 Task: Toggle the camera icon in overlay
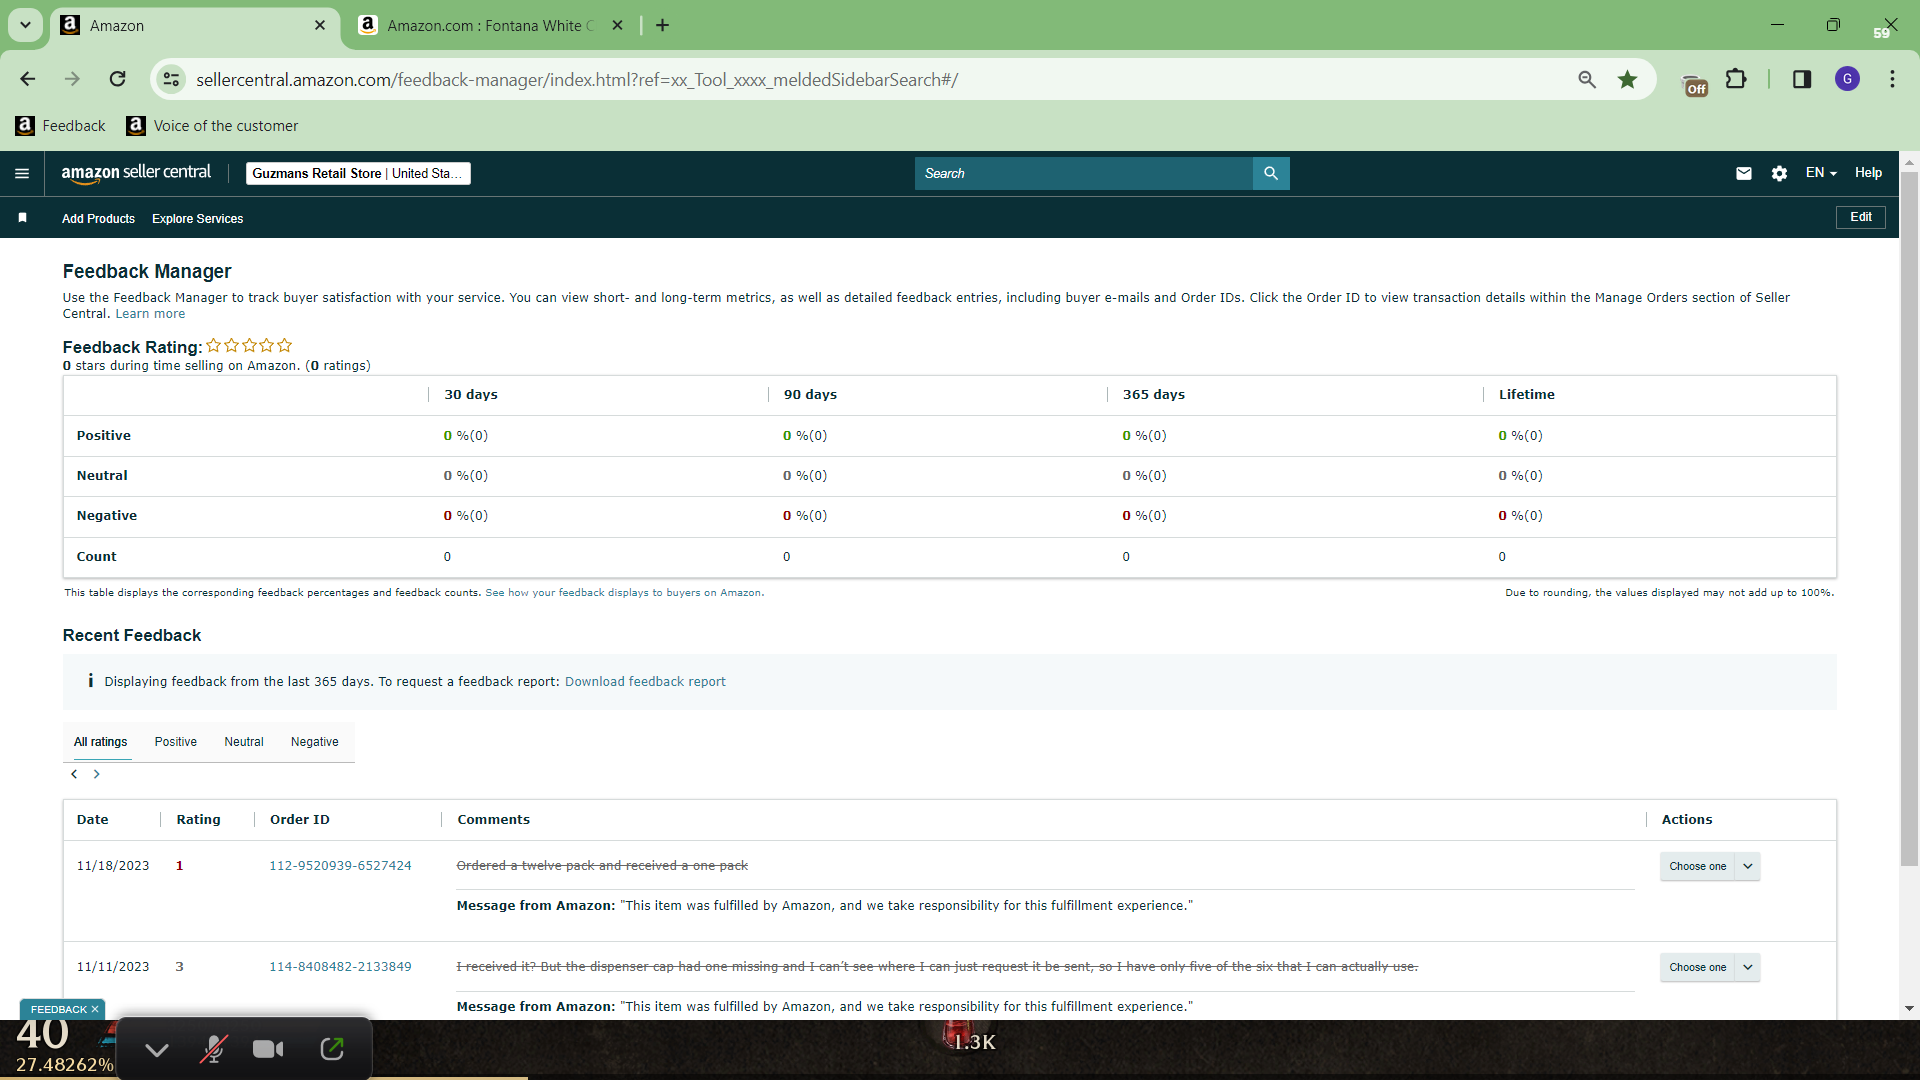point(268,1049)
